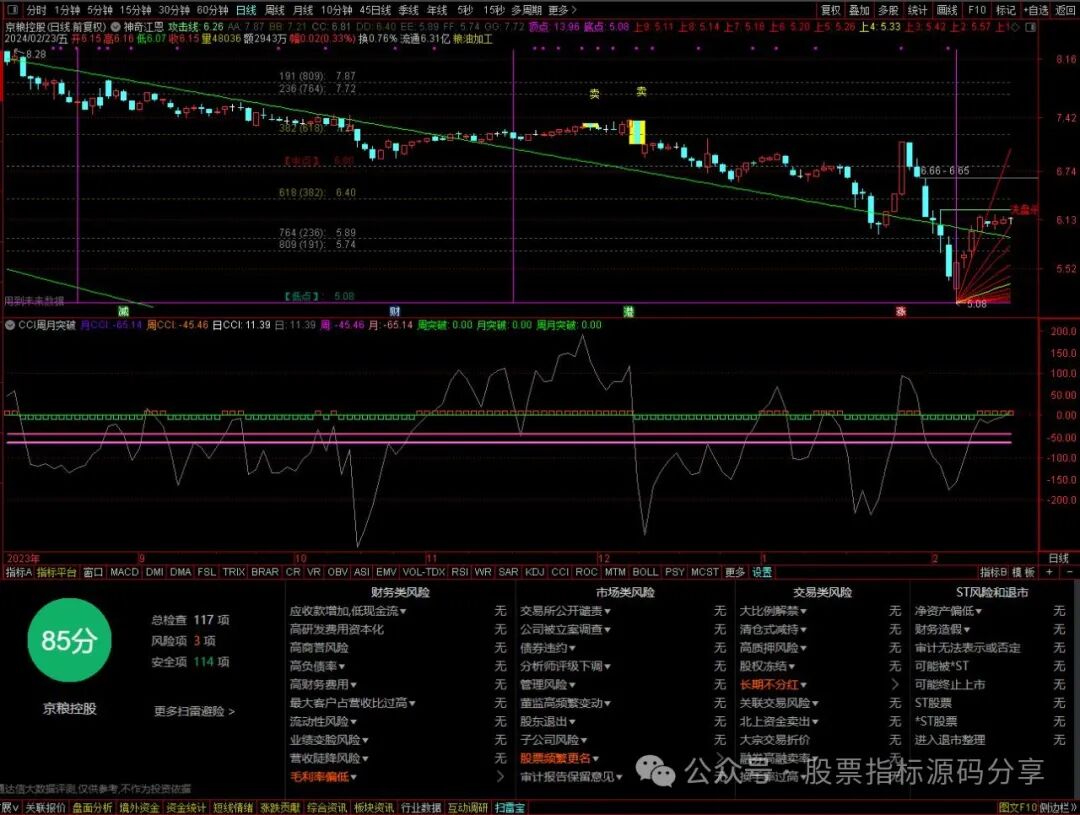Click the 财 marker on the chart bottom

point(395,311)
